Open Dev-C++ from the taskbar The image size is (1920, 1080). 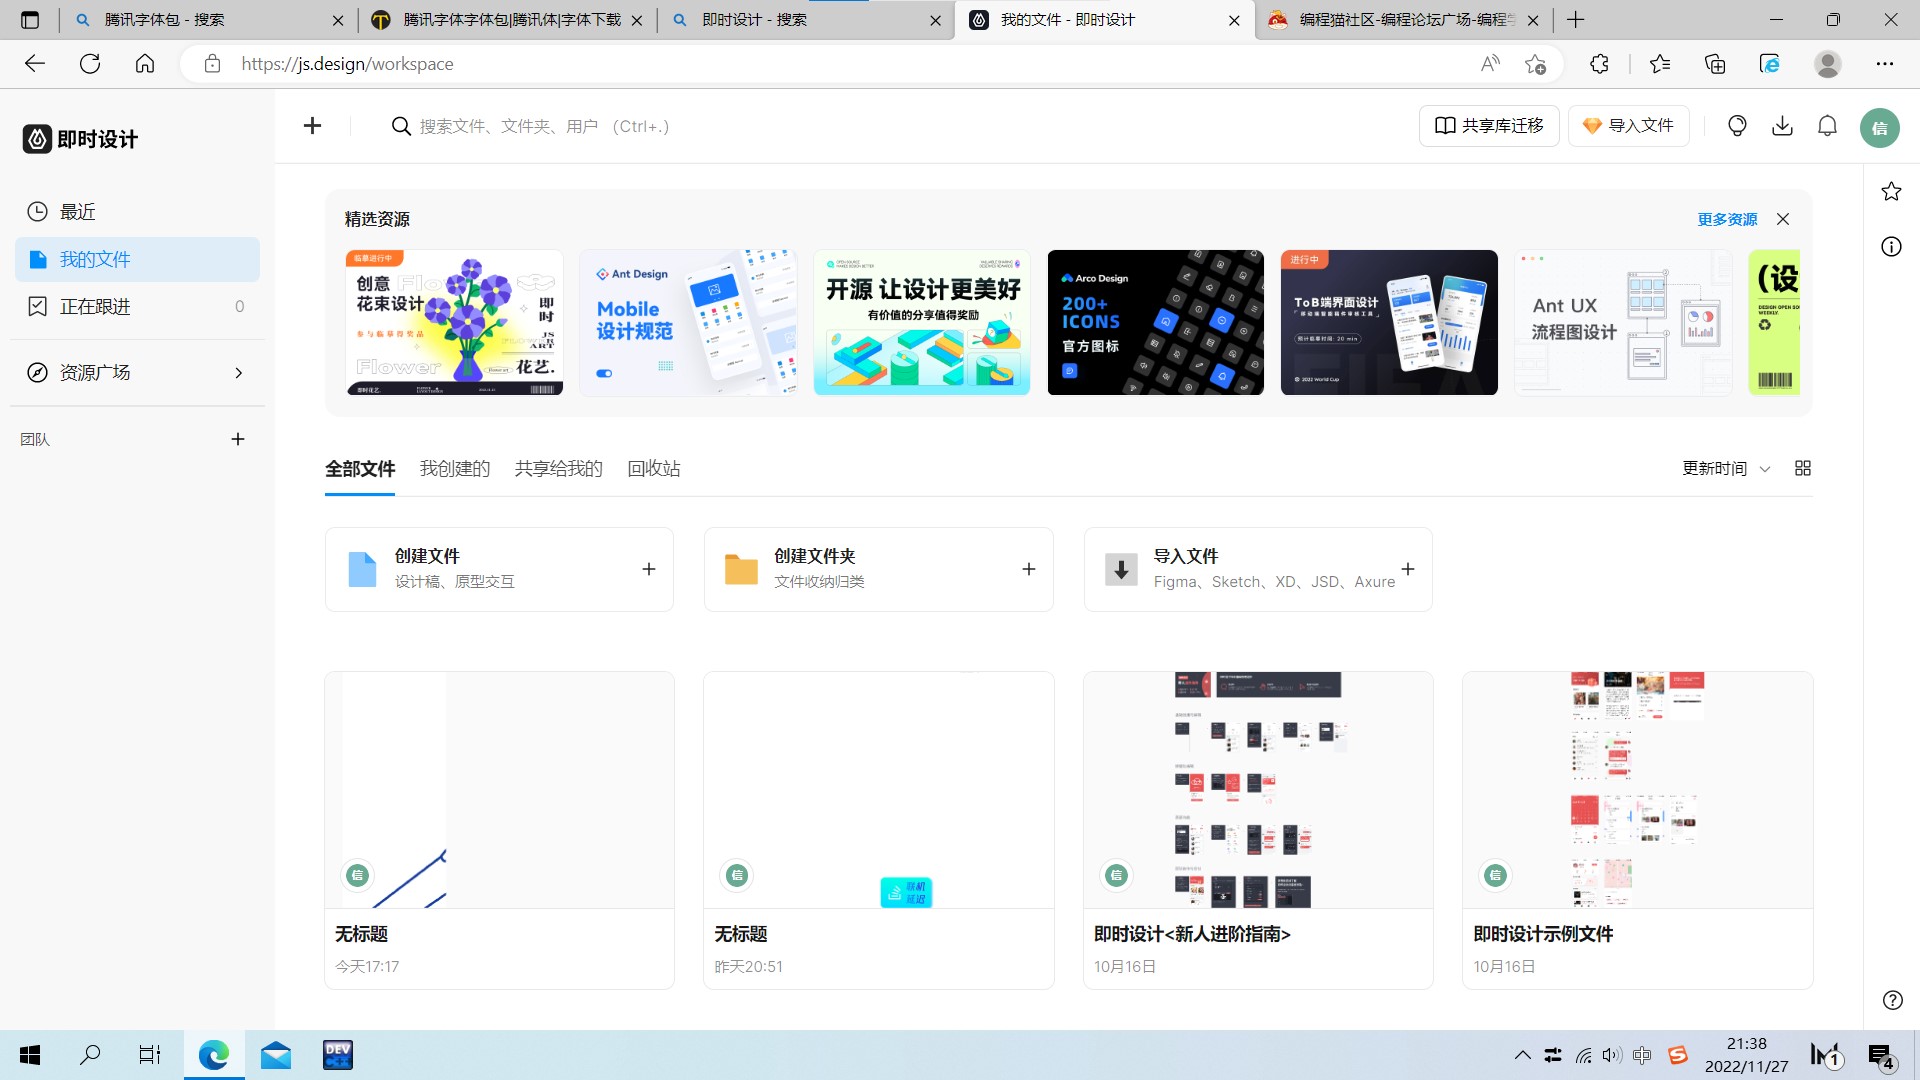coord(338,1055)
